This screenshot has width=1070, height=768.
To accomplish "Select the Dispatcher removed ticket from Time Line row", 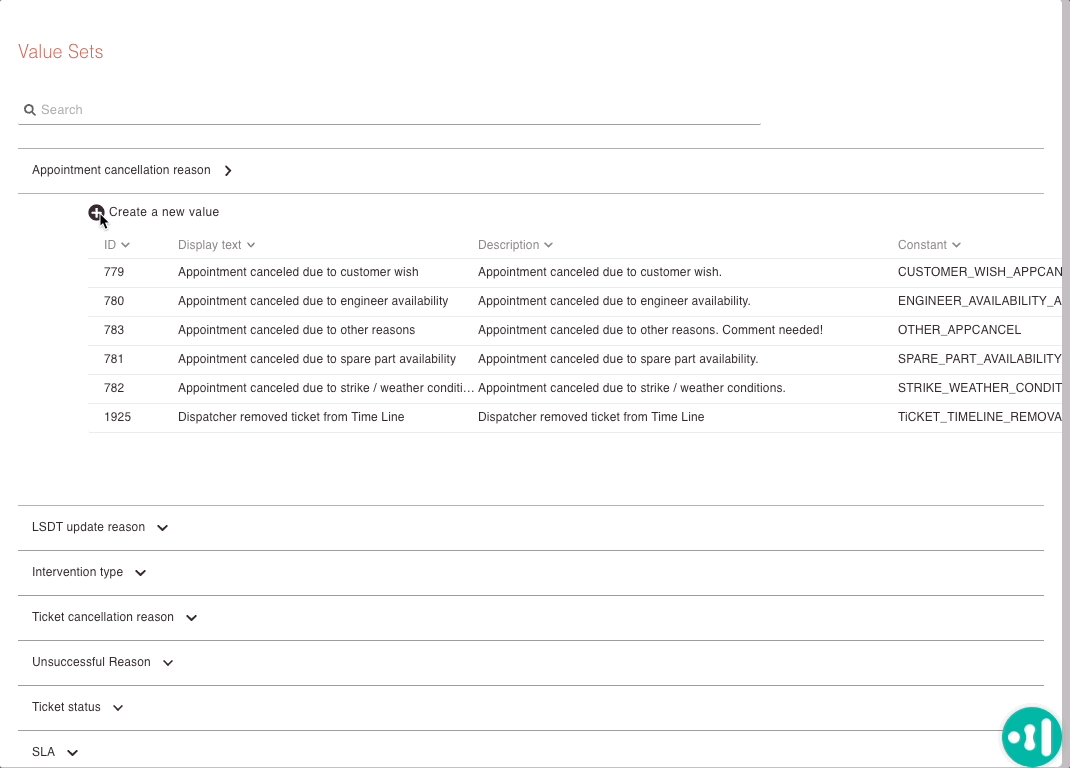I will pos(400,417).
